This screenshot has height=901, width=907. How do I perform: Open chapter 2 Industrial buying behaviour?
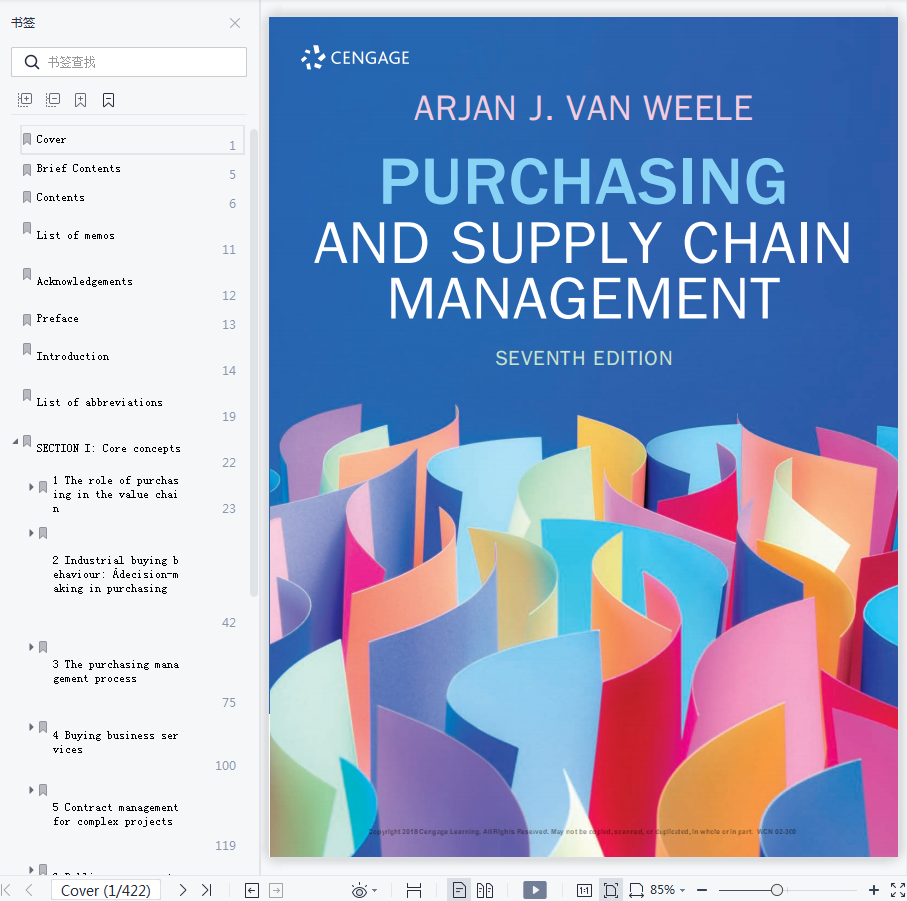click(x=115, y=574)
